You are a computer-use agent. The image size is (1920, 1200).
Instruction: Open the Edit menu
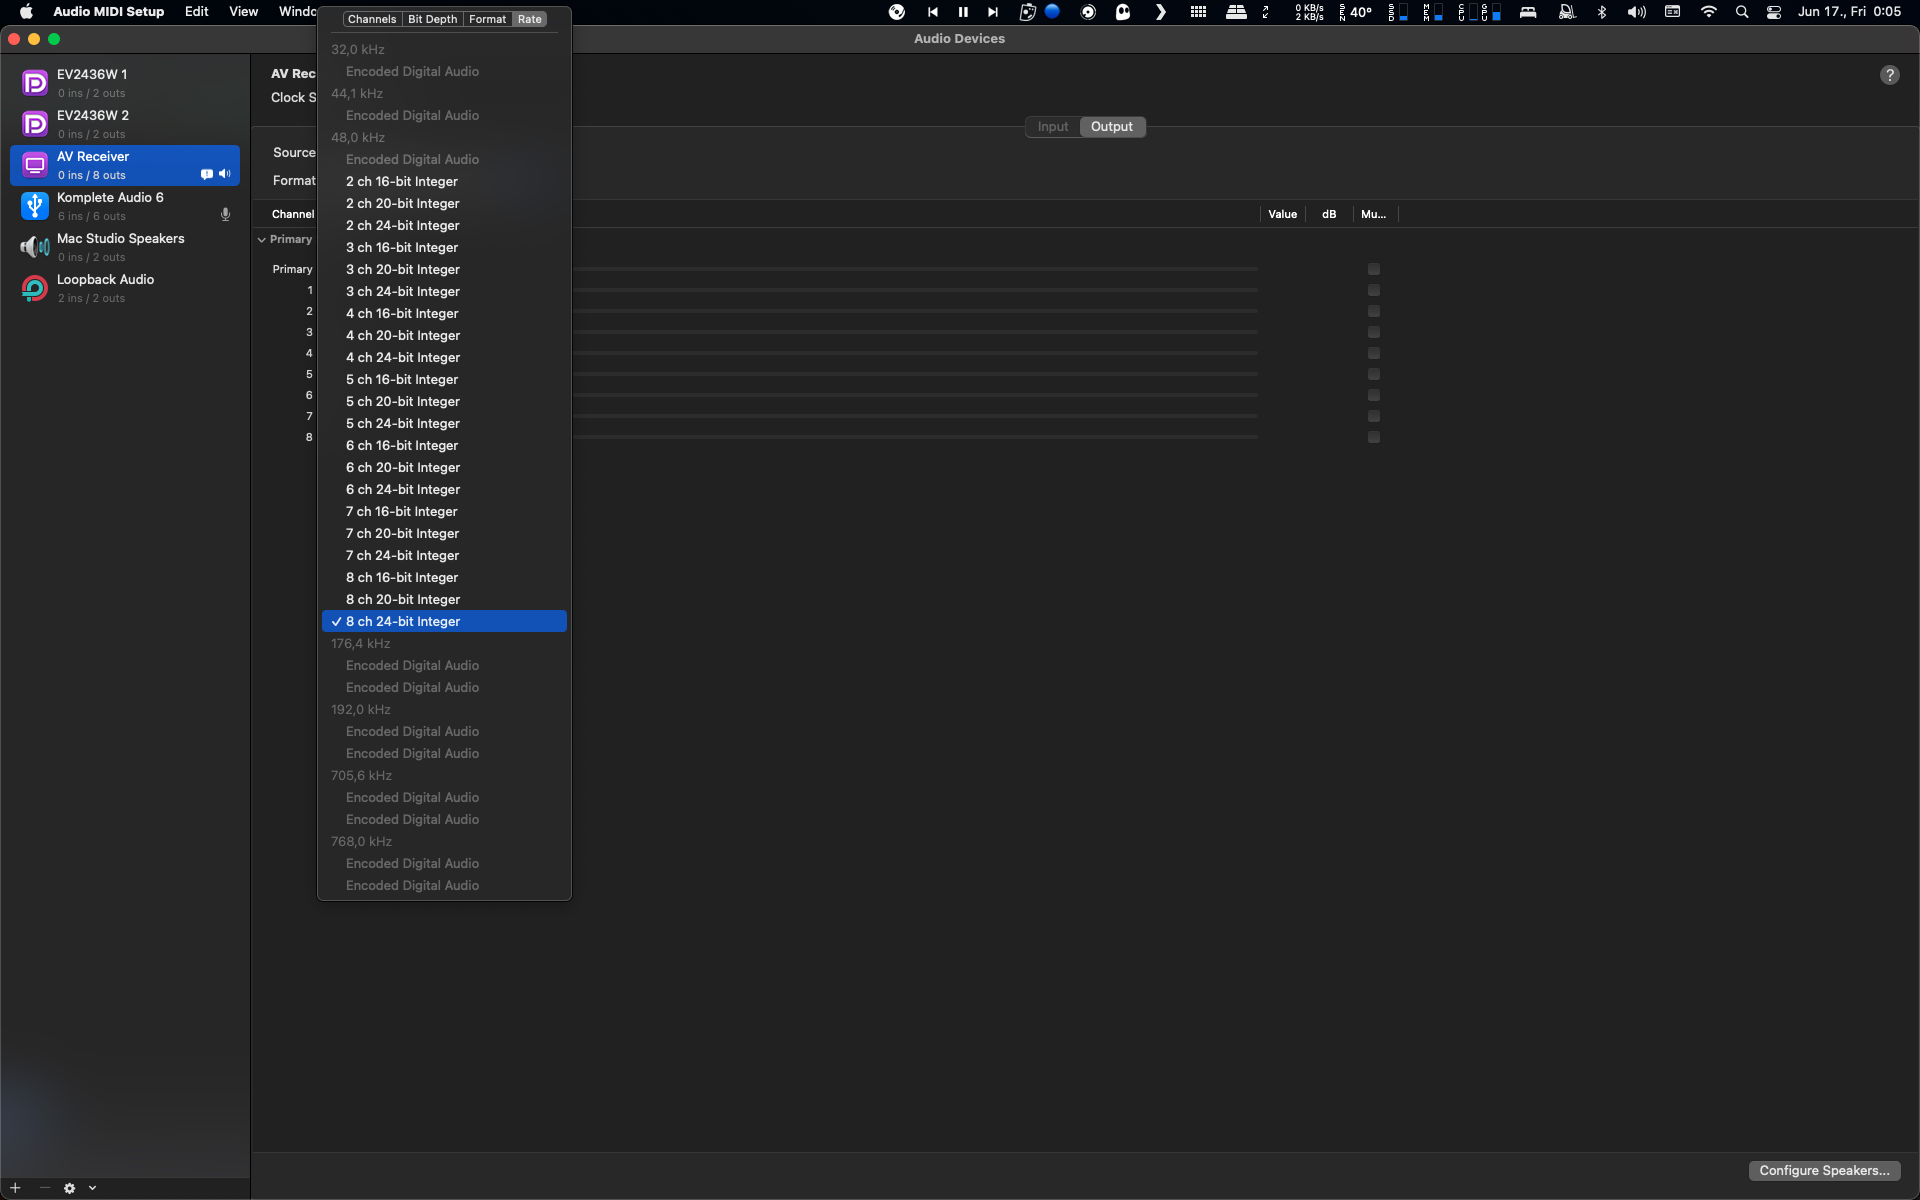(196, 12)
